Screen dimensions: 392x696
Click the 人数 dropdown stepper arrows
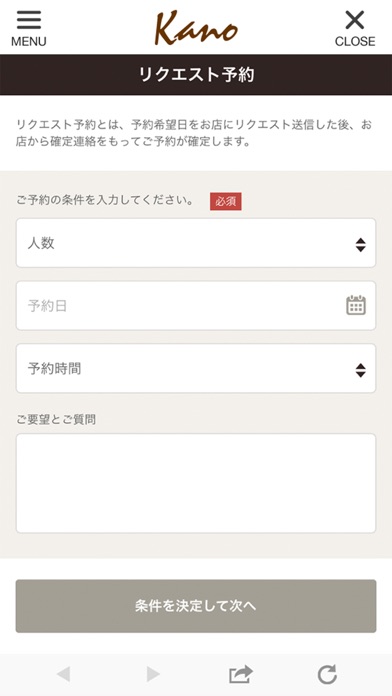pyautogui.click(x=360, y=245)
